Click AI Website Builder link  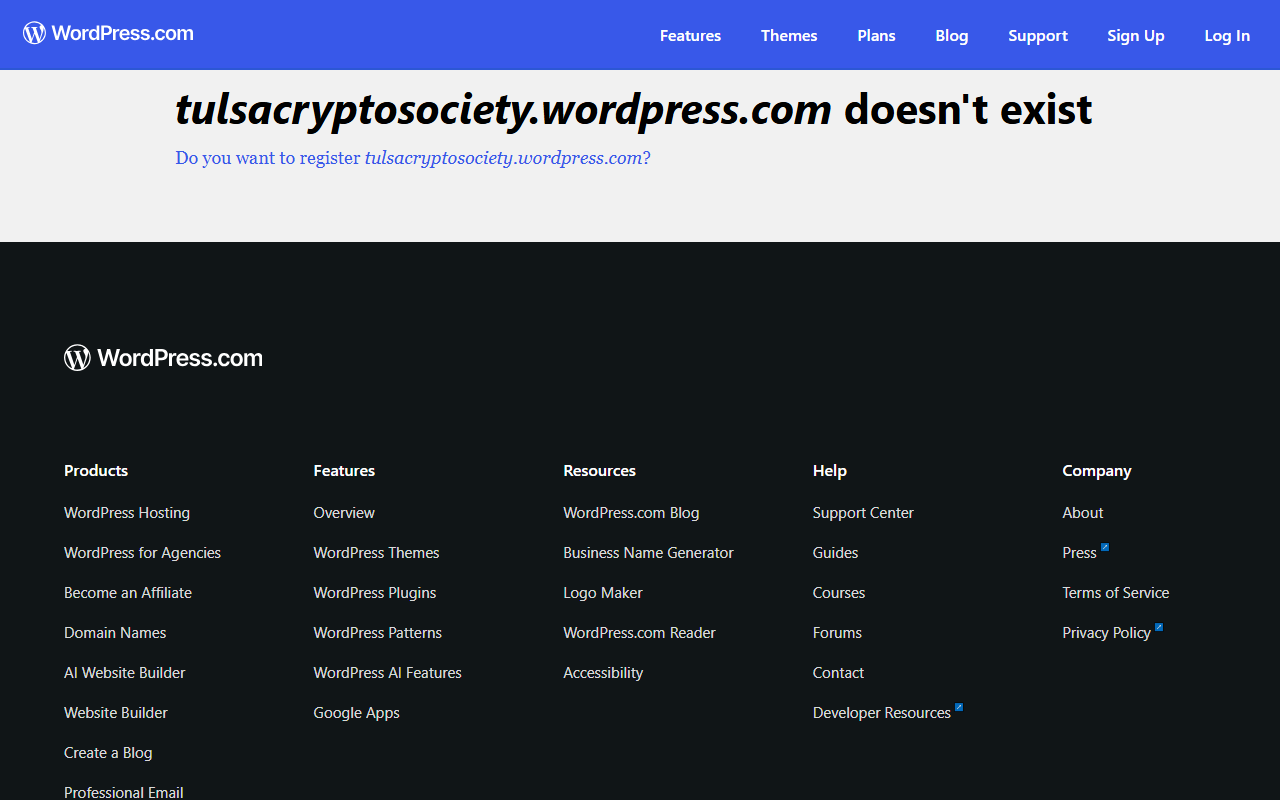125,673
